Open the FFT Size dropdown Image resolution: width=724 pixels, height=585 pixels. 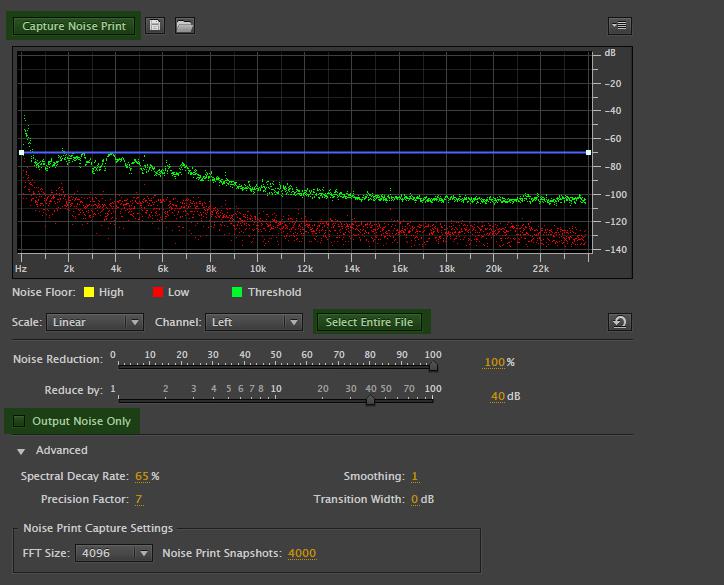pos(114,553)
